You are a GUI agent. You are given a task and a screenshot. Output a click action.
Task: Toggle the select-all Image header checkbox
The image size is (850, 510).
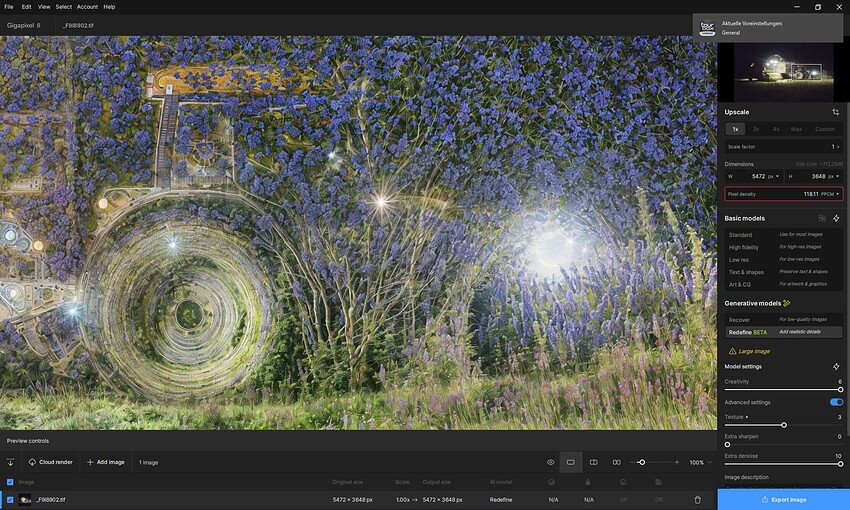(10, 482)
